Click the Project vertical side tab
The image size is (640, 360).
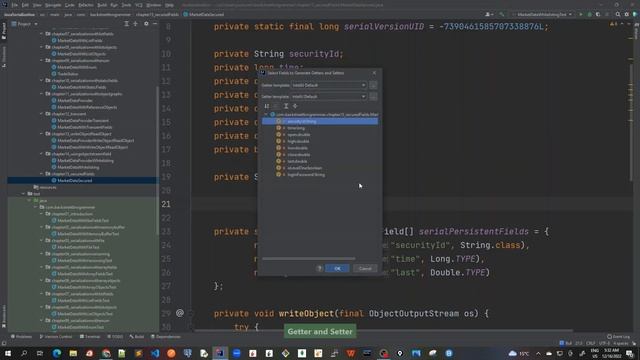4,31
